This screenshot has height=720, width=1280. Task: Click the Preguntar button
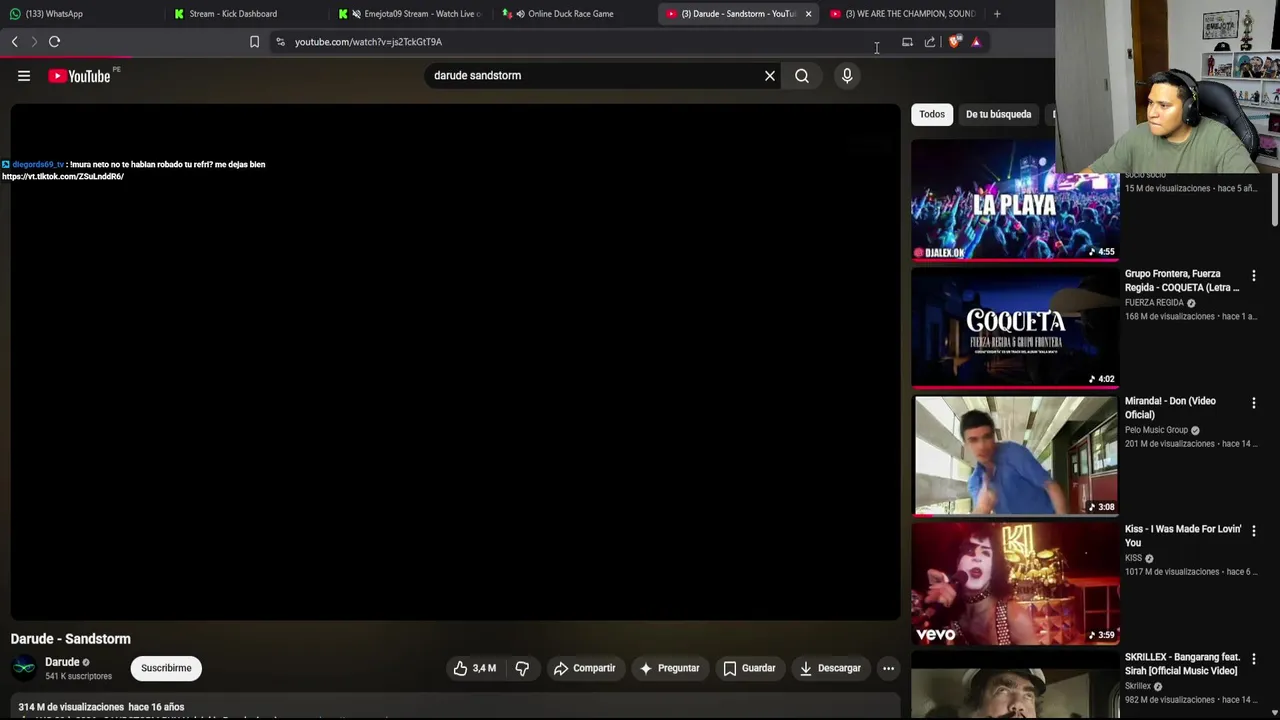[669, 668]
